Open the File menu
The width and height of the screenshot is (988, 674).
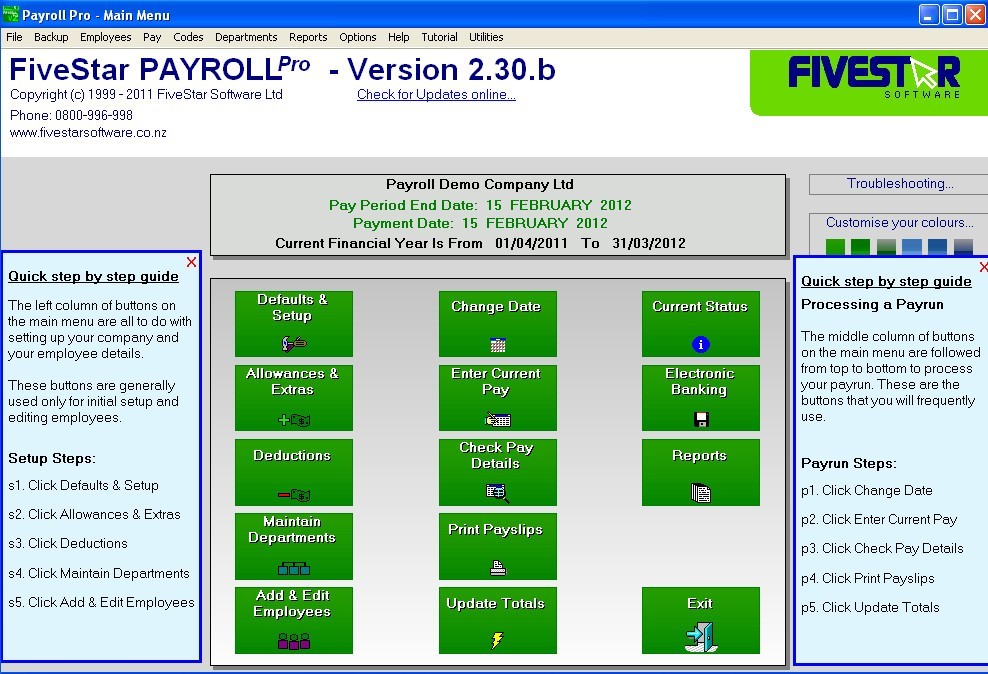pos(14,37)
